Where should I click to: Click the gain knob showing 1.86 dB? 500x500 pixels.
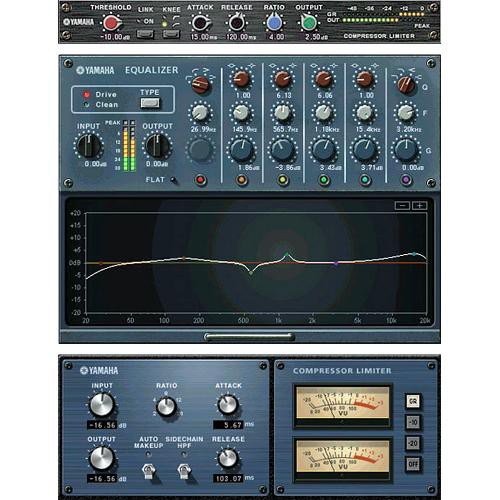coord(242,150)
